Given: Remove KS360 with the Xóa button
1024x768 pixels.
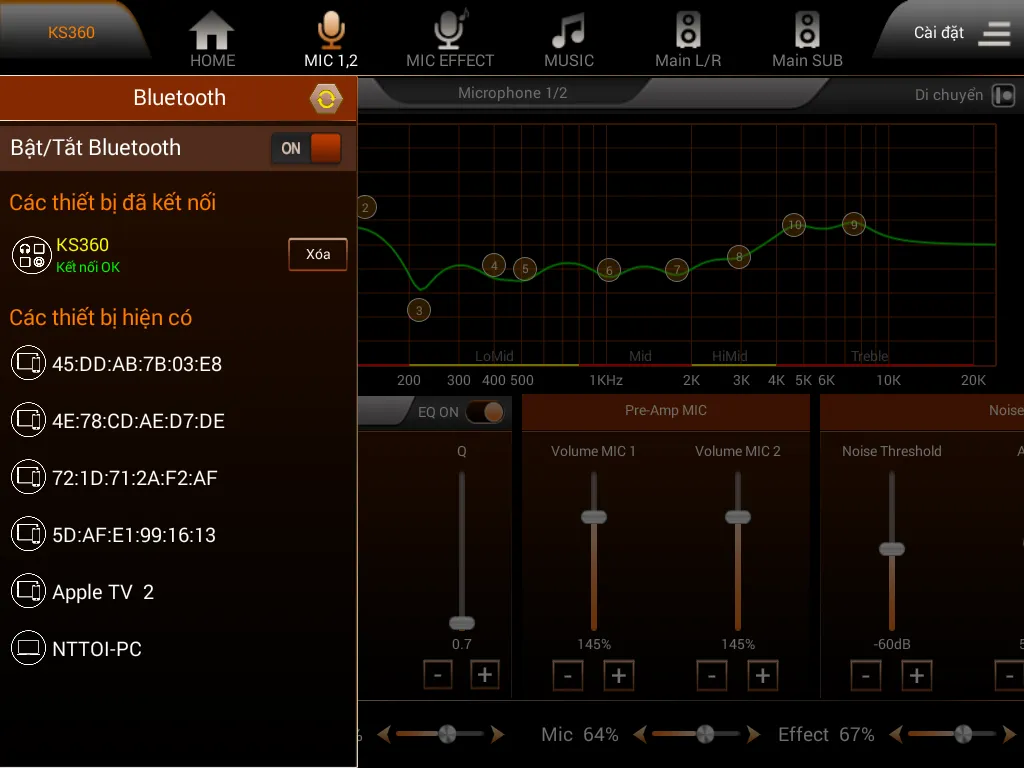Looking at the screenshot, I should (x=318, y=254).
